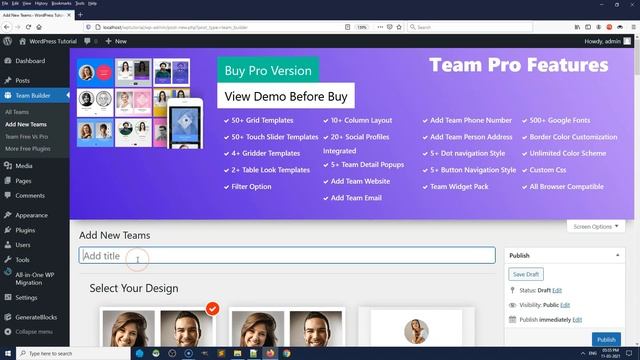Open Firefox hamburger menu

[x=633, y=27]
